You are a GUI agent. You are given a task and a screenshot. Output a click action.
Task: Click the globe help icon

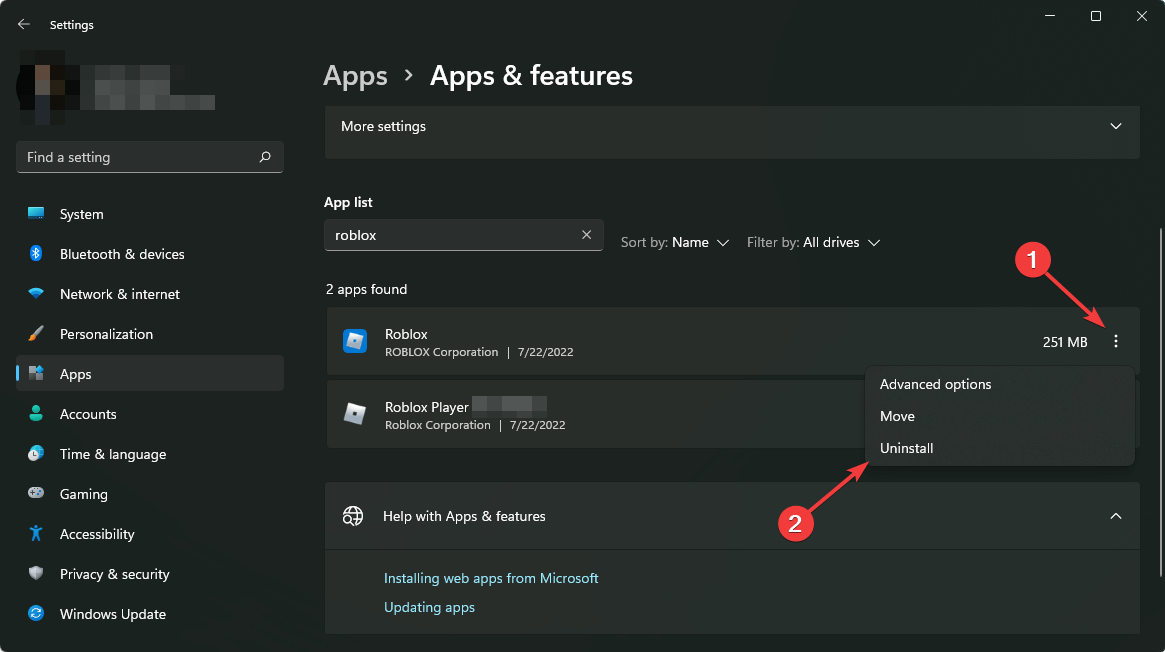pyautogui.click(x=353, y=515)
